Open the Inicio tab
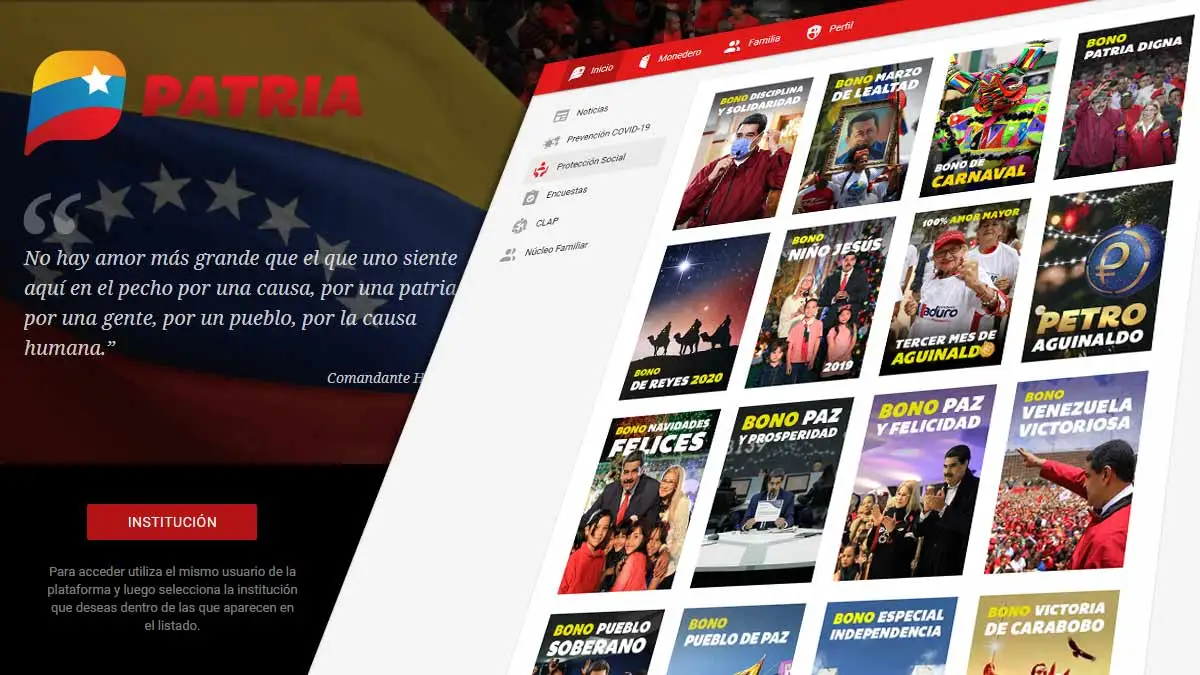1200x675 pixels. [x=592, y=71]
